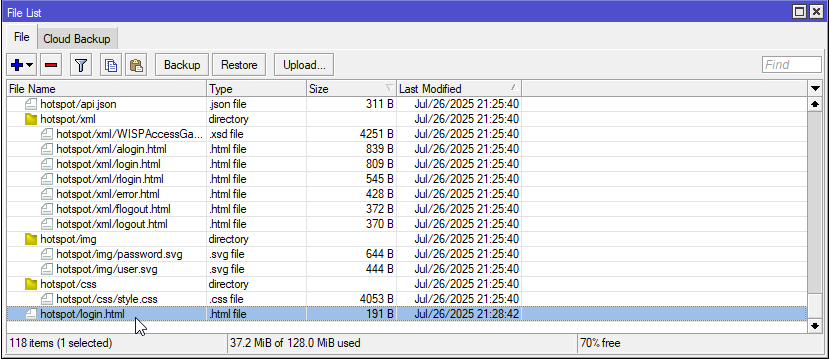
Task: Select hotspot/xml/alogin.html file name
Action: tap(112, 149)
